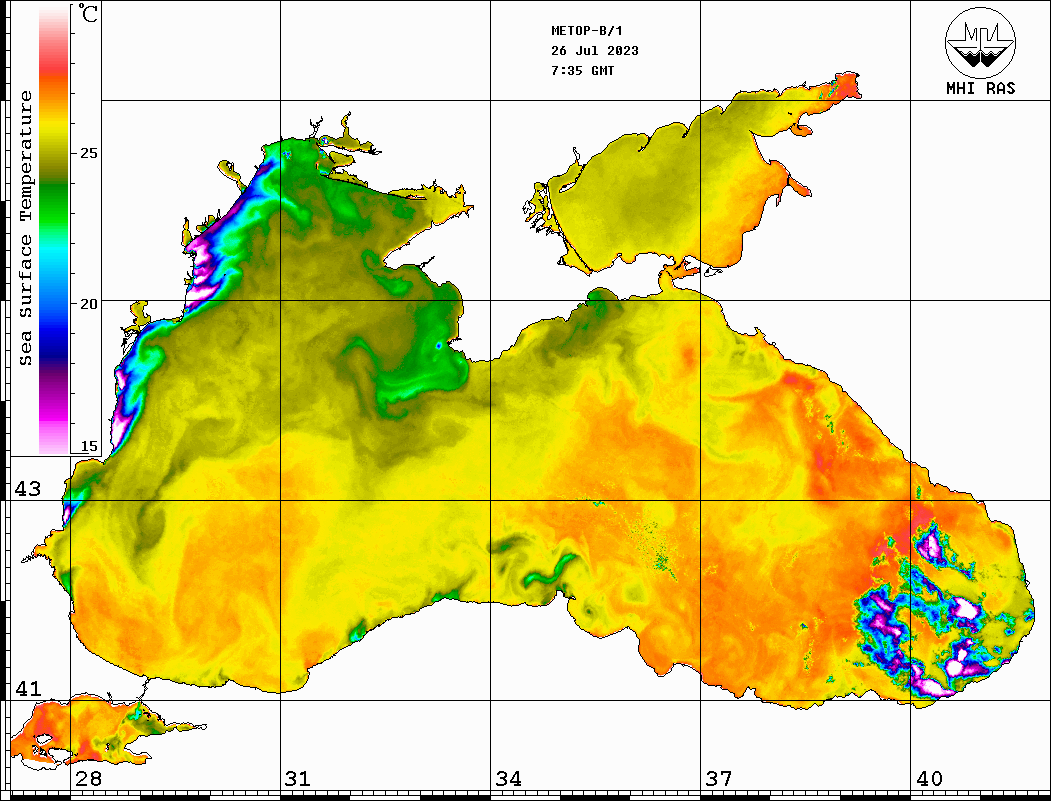Screen dimensions: 1051x801
Task: Click the METOP-B/1 satellite label
Action: point(587,31)
